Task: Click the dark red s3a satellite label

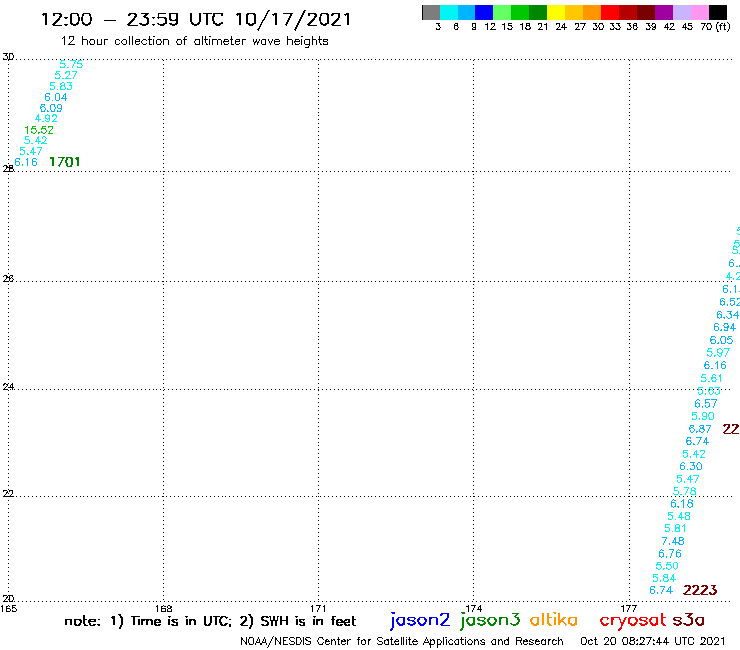Action: coord(689,620)
